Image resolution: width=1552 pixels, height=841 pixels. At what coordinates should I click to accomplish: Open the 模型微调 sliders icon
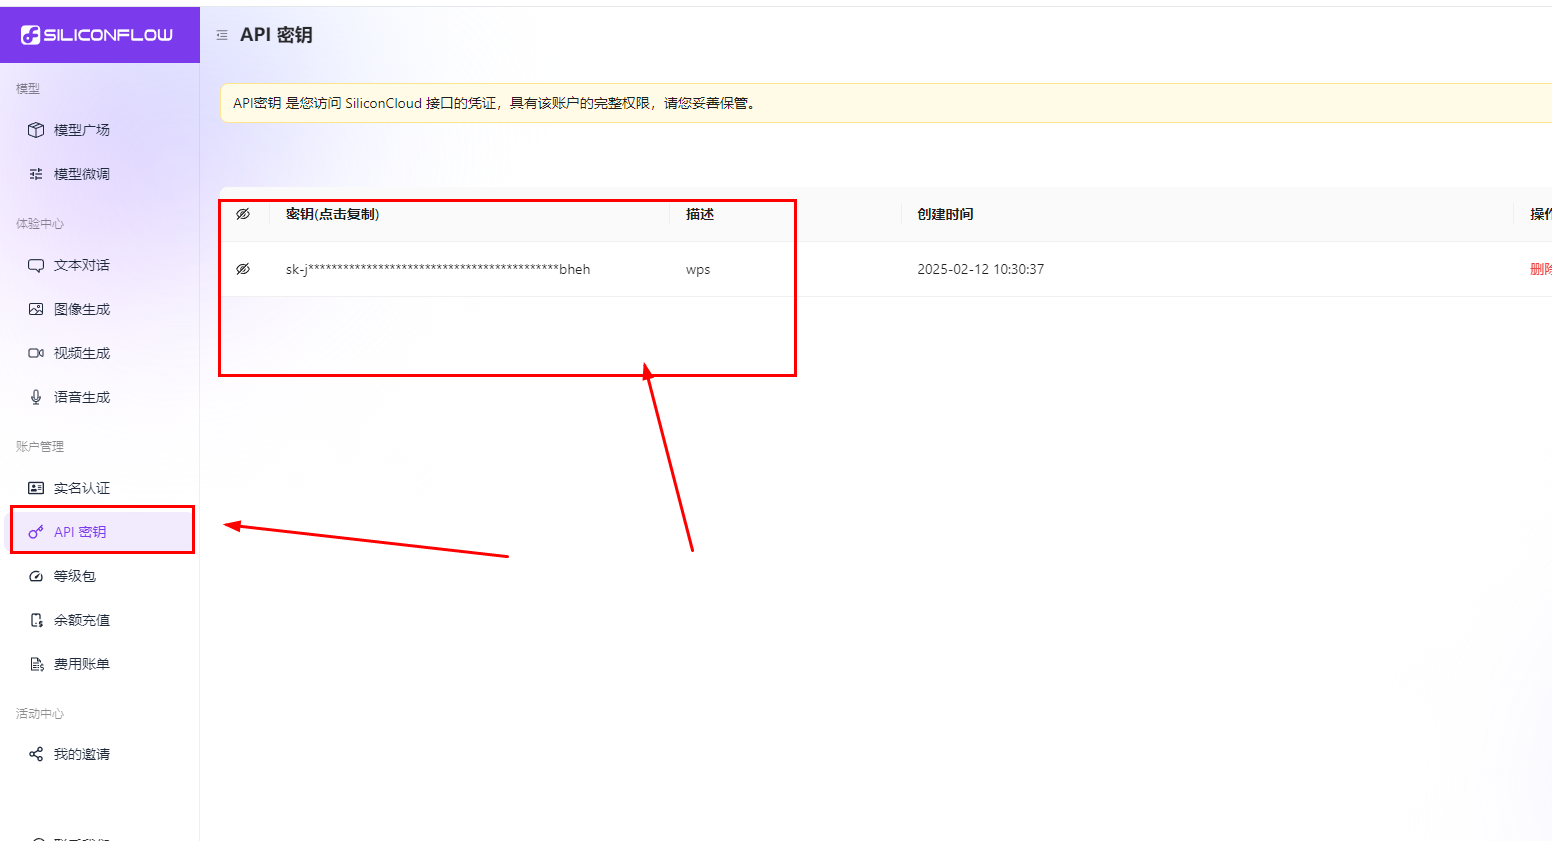coord(36,174)
